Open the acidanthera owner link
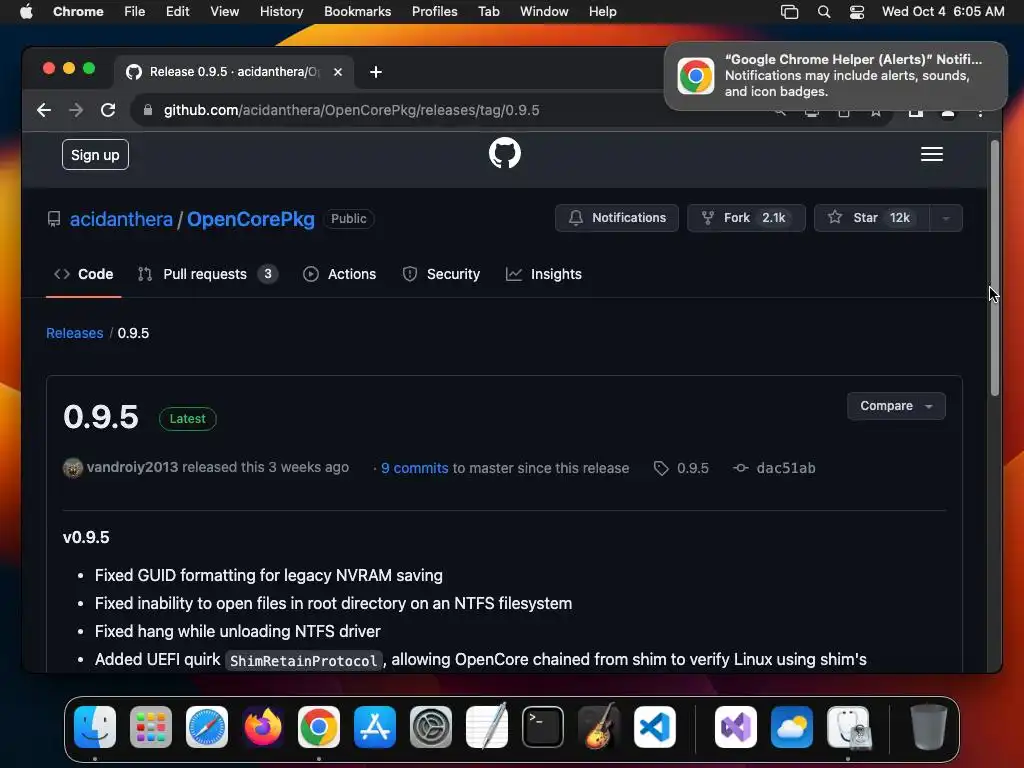The height and width of the screenshot is (768, 1024). (x=121, y=219)
